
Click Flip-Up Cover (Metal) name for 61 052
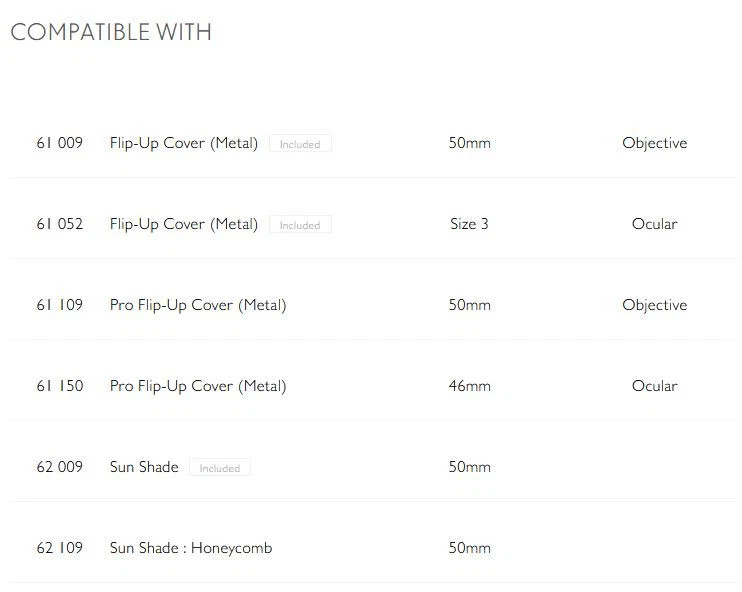coord(184,224)
